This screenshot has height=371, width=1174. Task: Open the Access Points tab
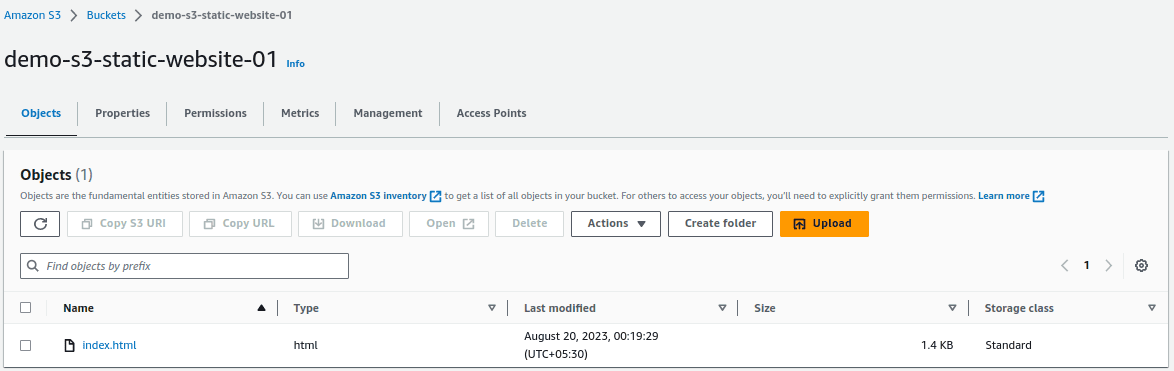pyautogui.click(x=491, y=113)
